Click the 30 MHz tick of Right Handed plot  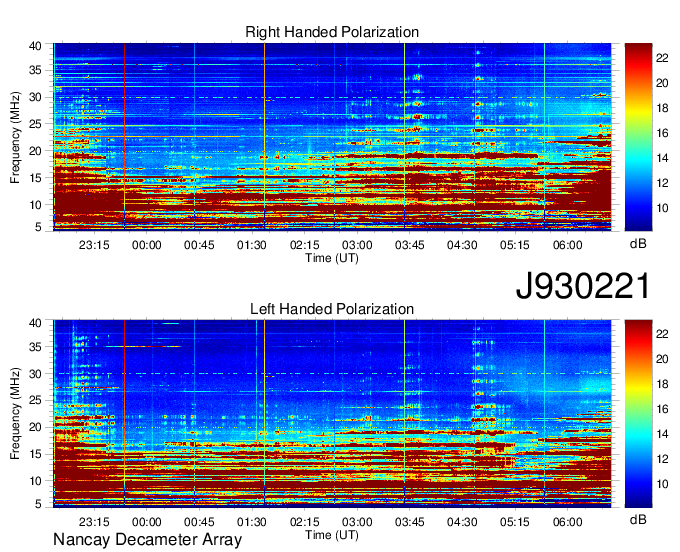coord(35,97)
